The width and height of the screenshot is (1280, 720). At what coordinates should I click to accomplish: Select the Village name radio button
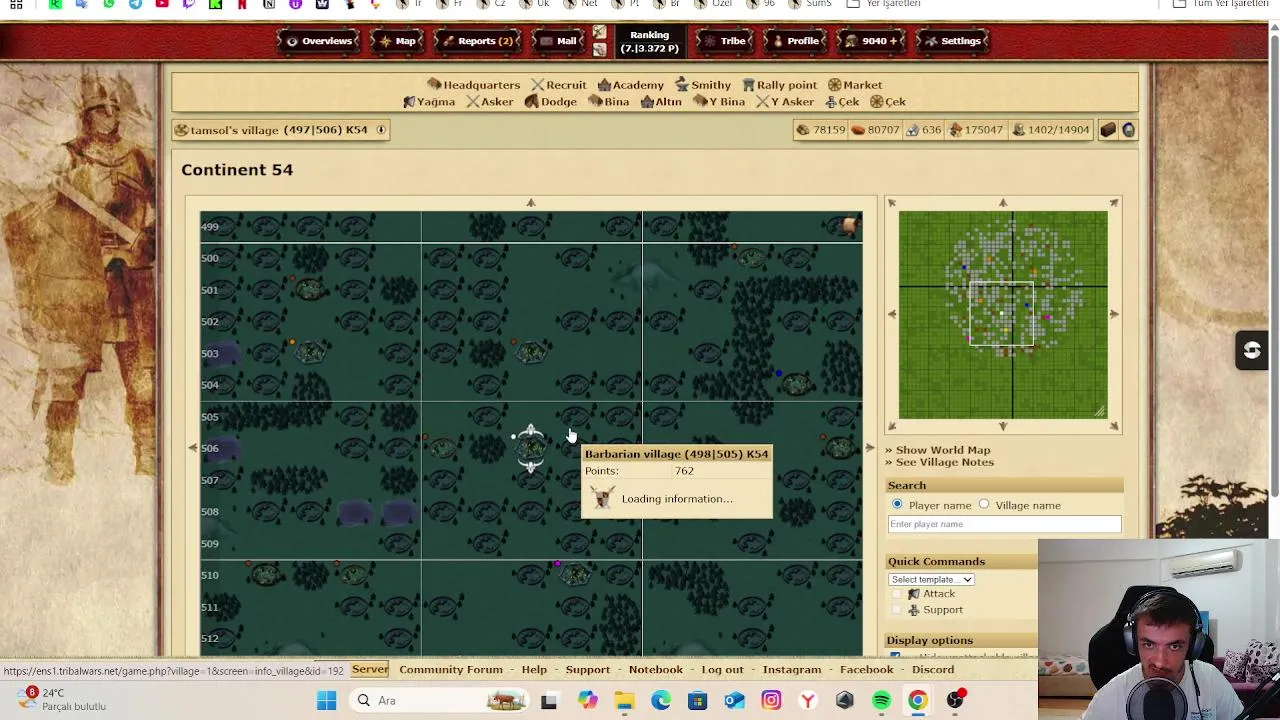pos(984,505)
